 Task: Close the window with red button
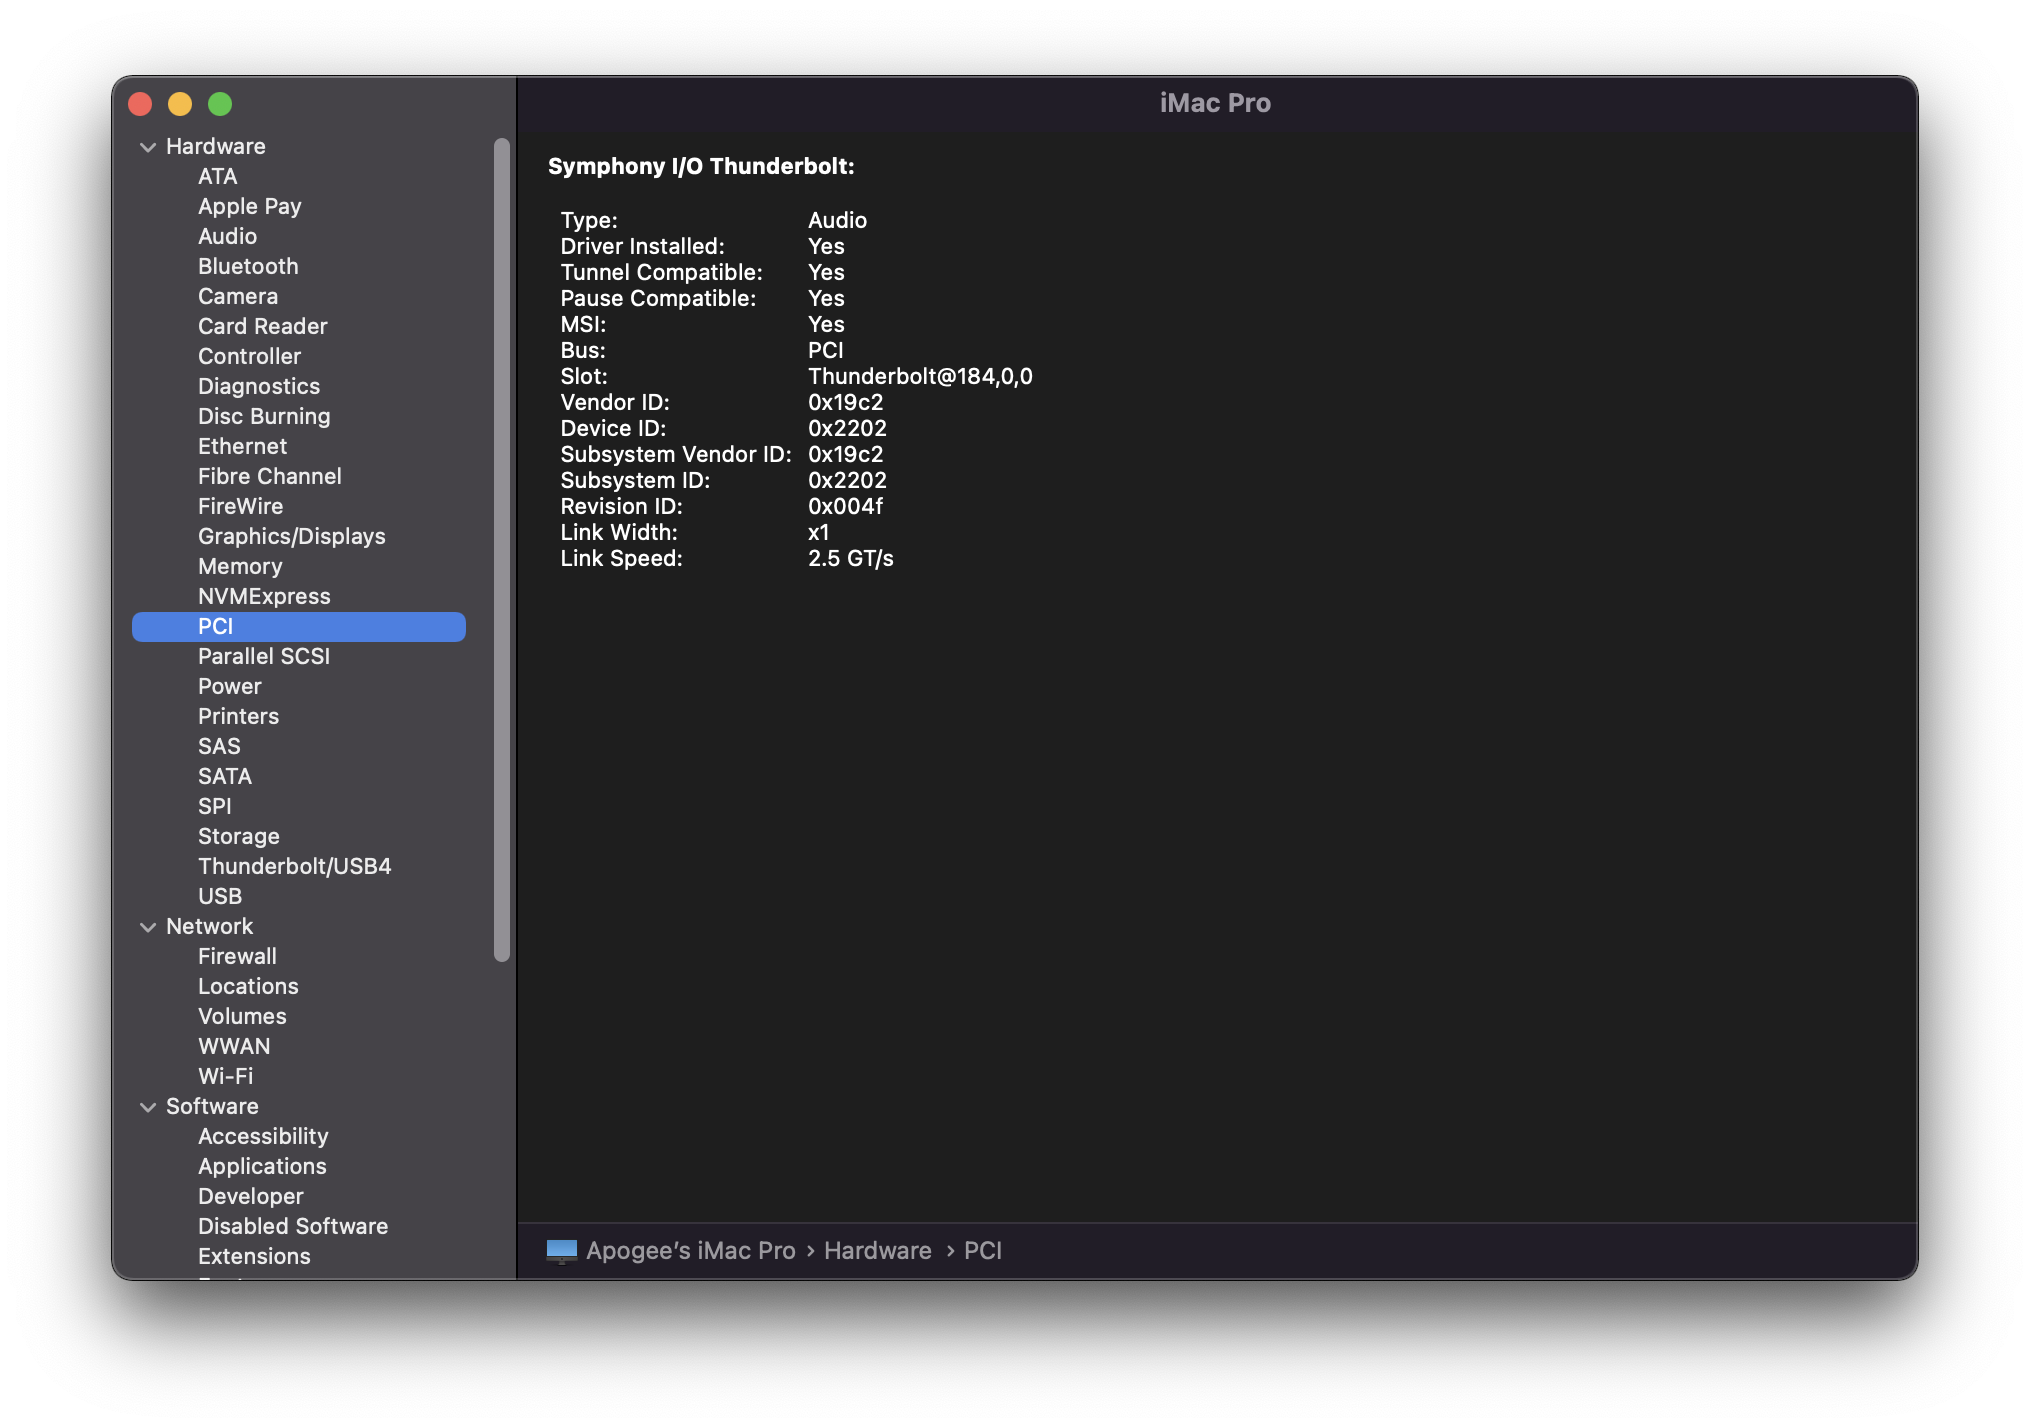click(140, 104)
